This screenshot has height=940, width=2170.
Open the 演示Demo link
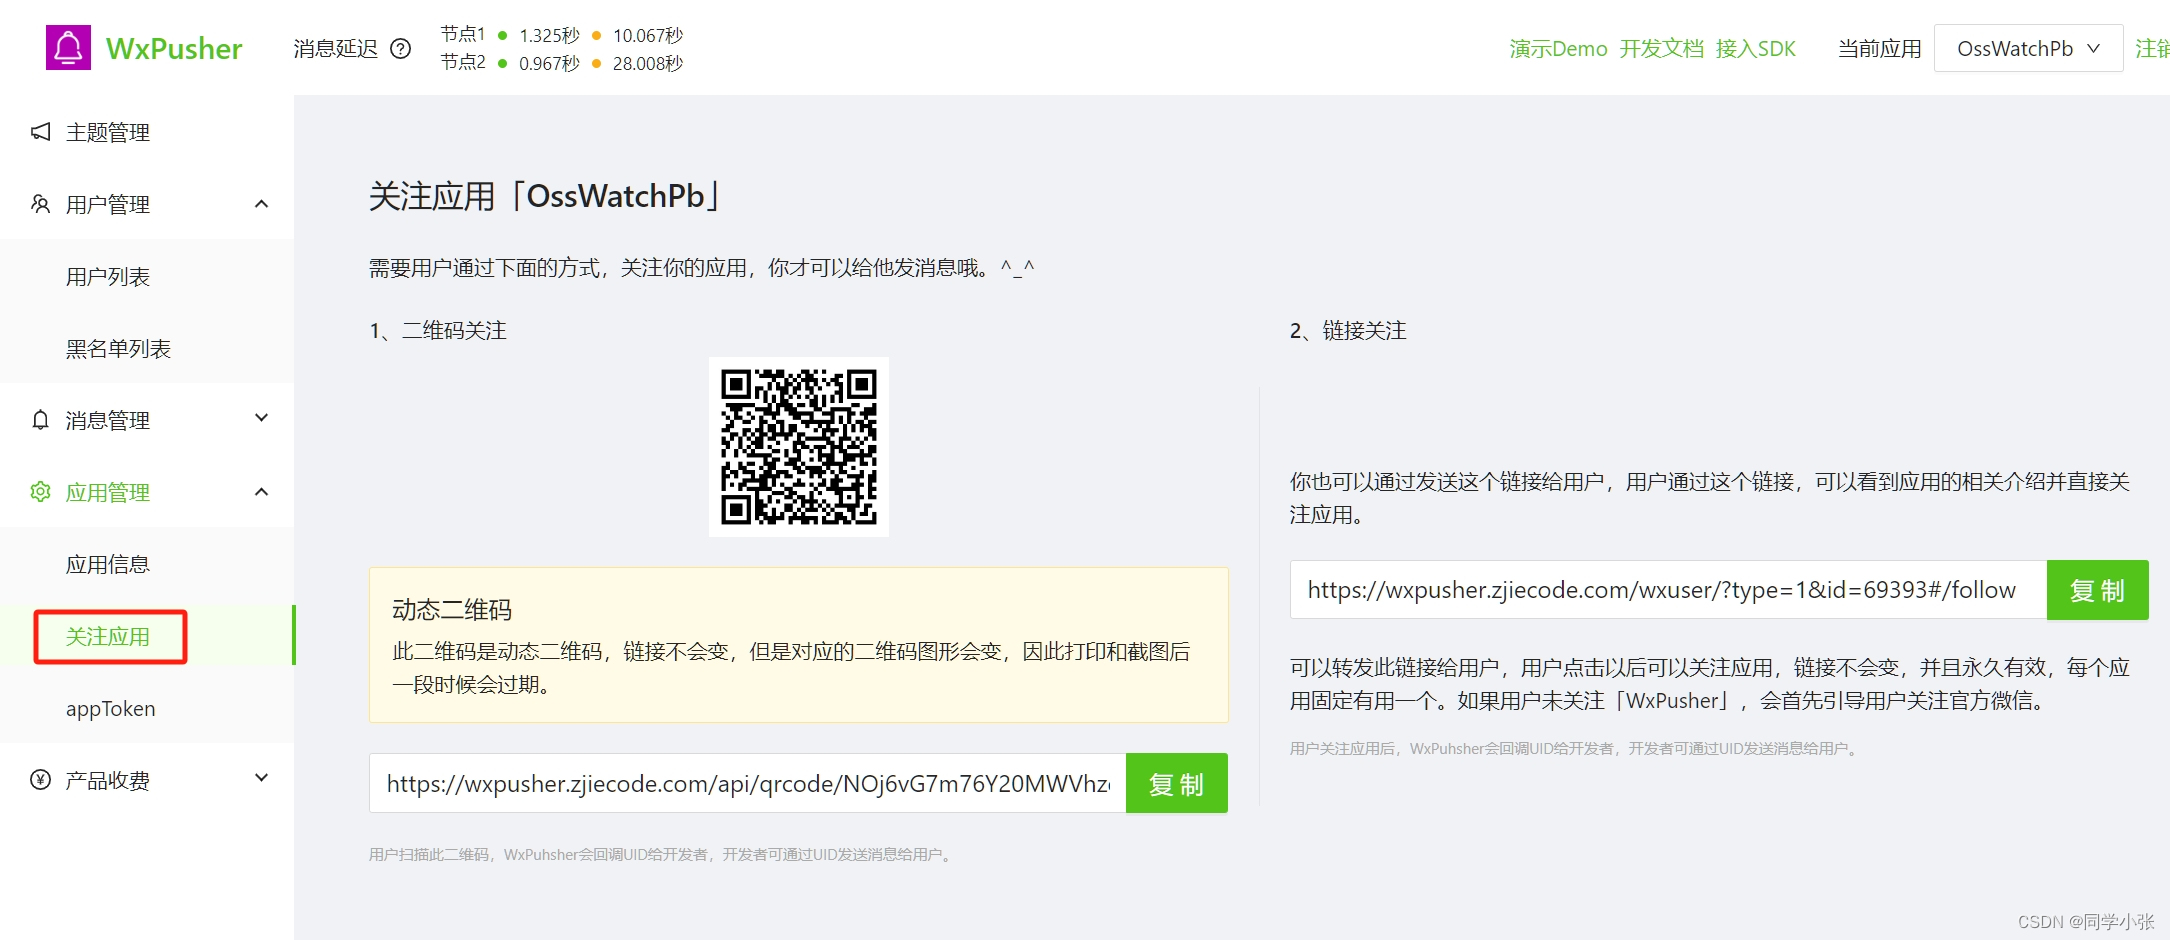point(1558,49)
